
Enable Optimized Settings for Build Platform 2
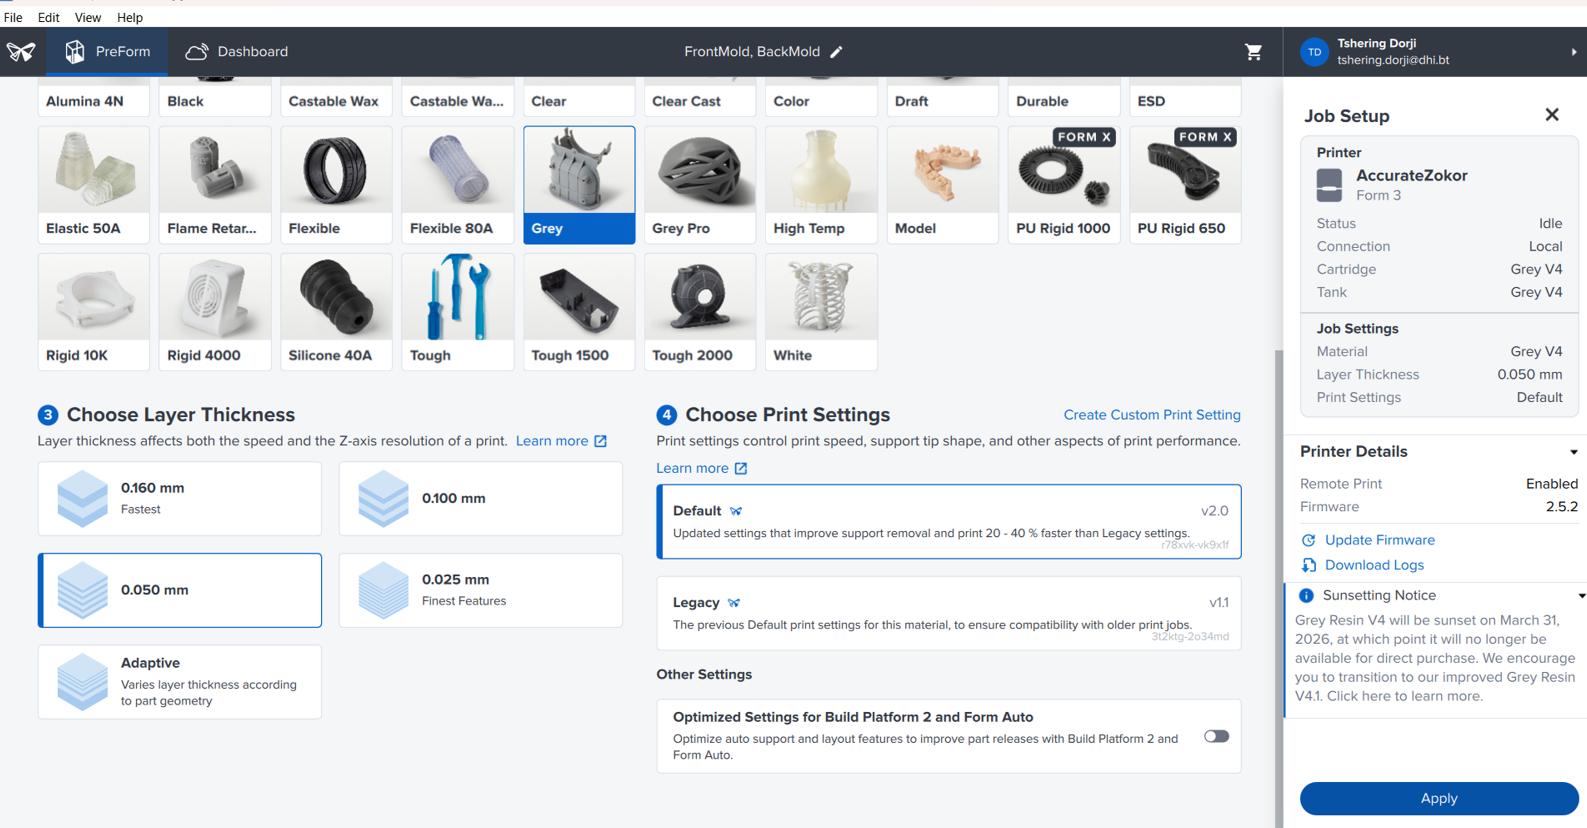[1216, 736]
